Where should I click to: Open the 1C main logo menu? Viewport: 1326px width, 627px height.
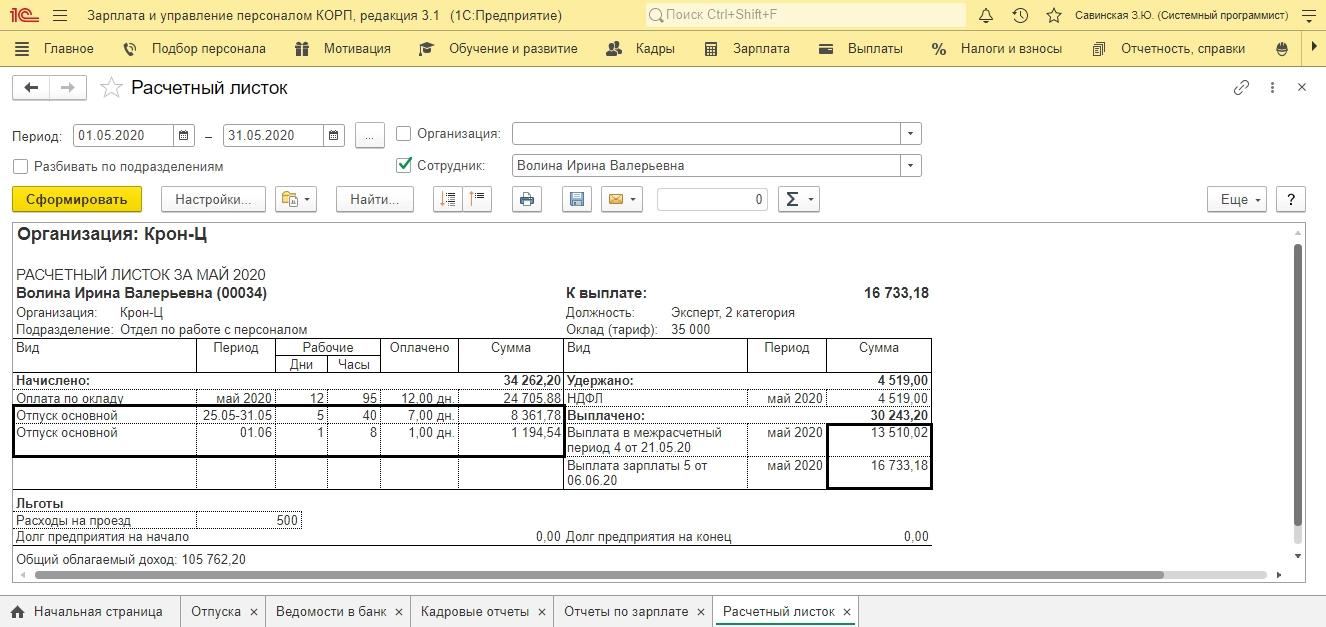click(23, 16)
